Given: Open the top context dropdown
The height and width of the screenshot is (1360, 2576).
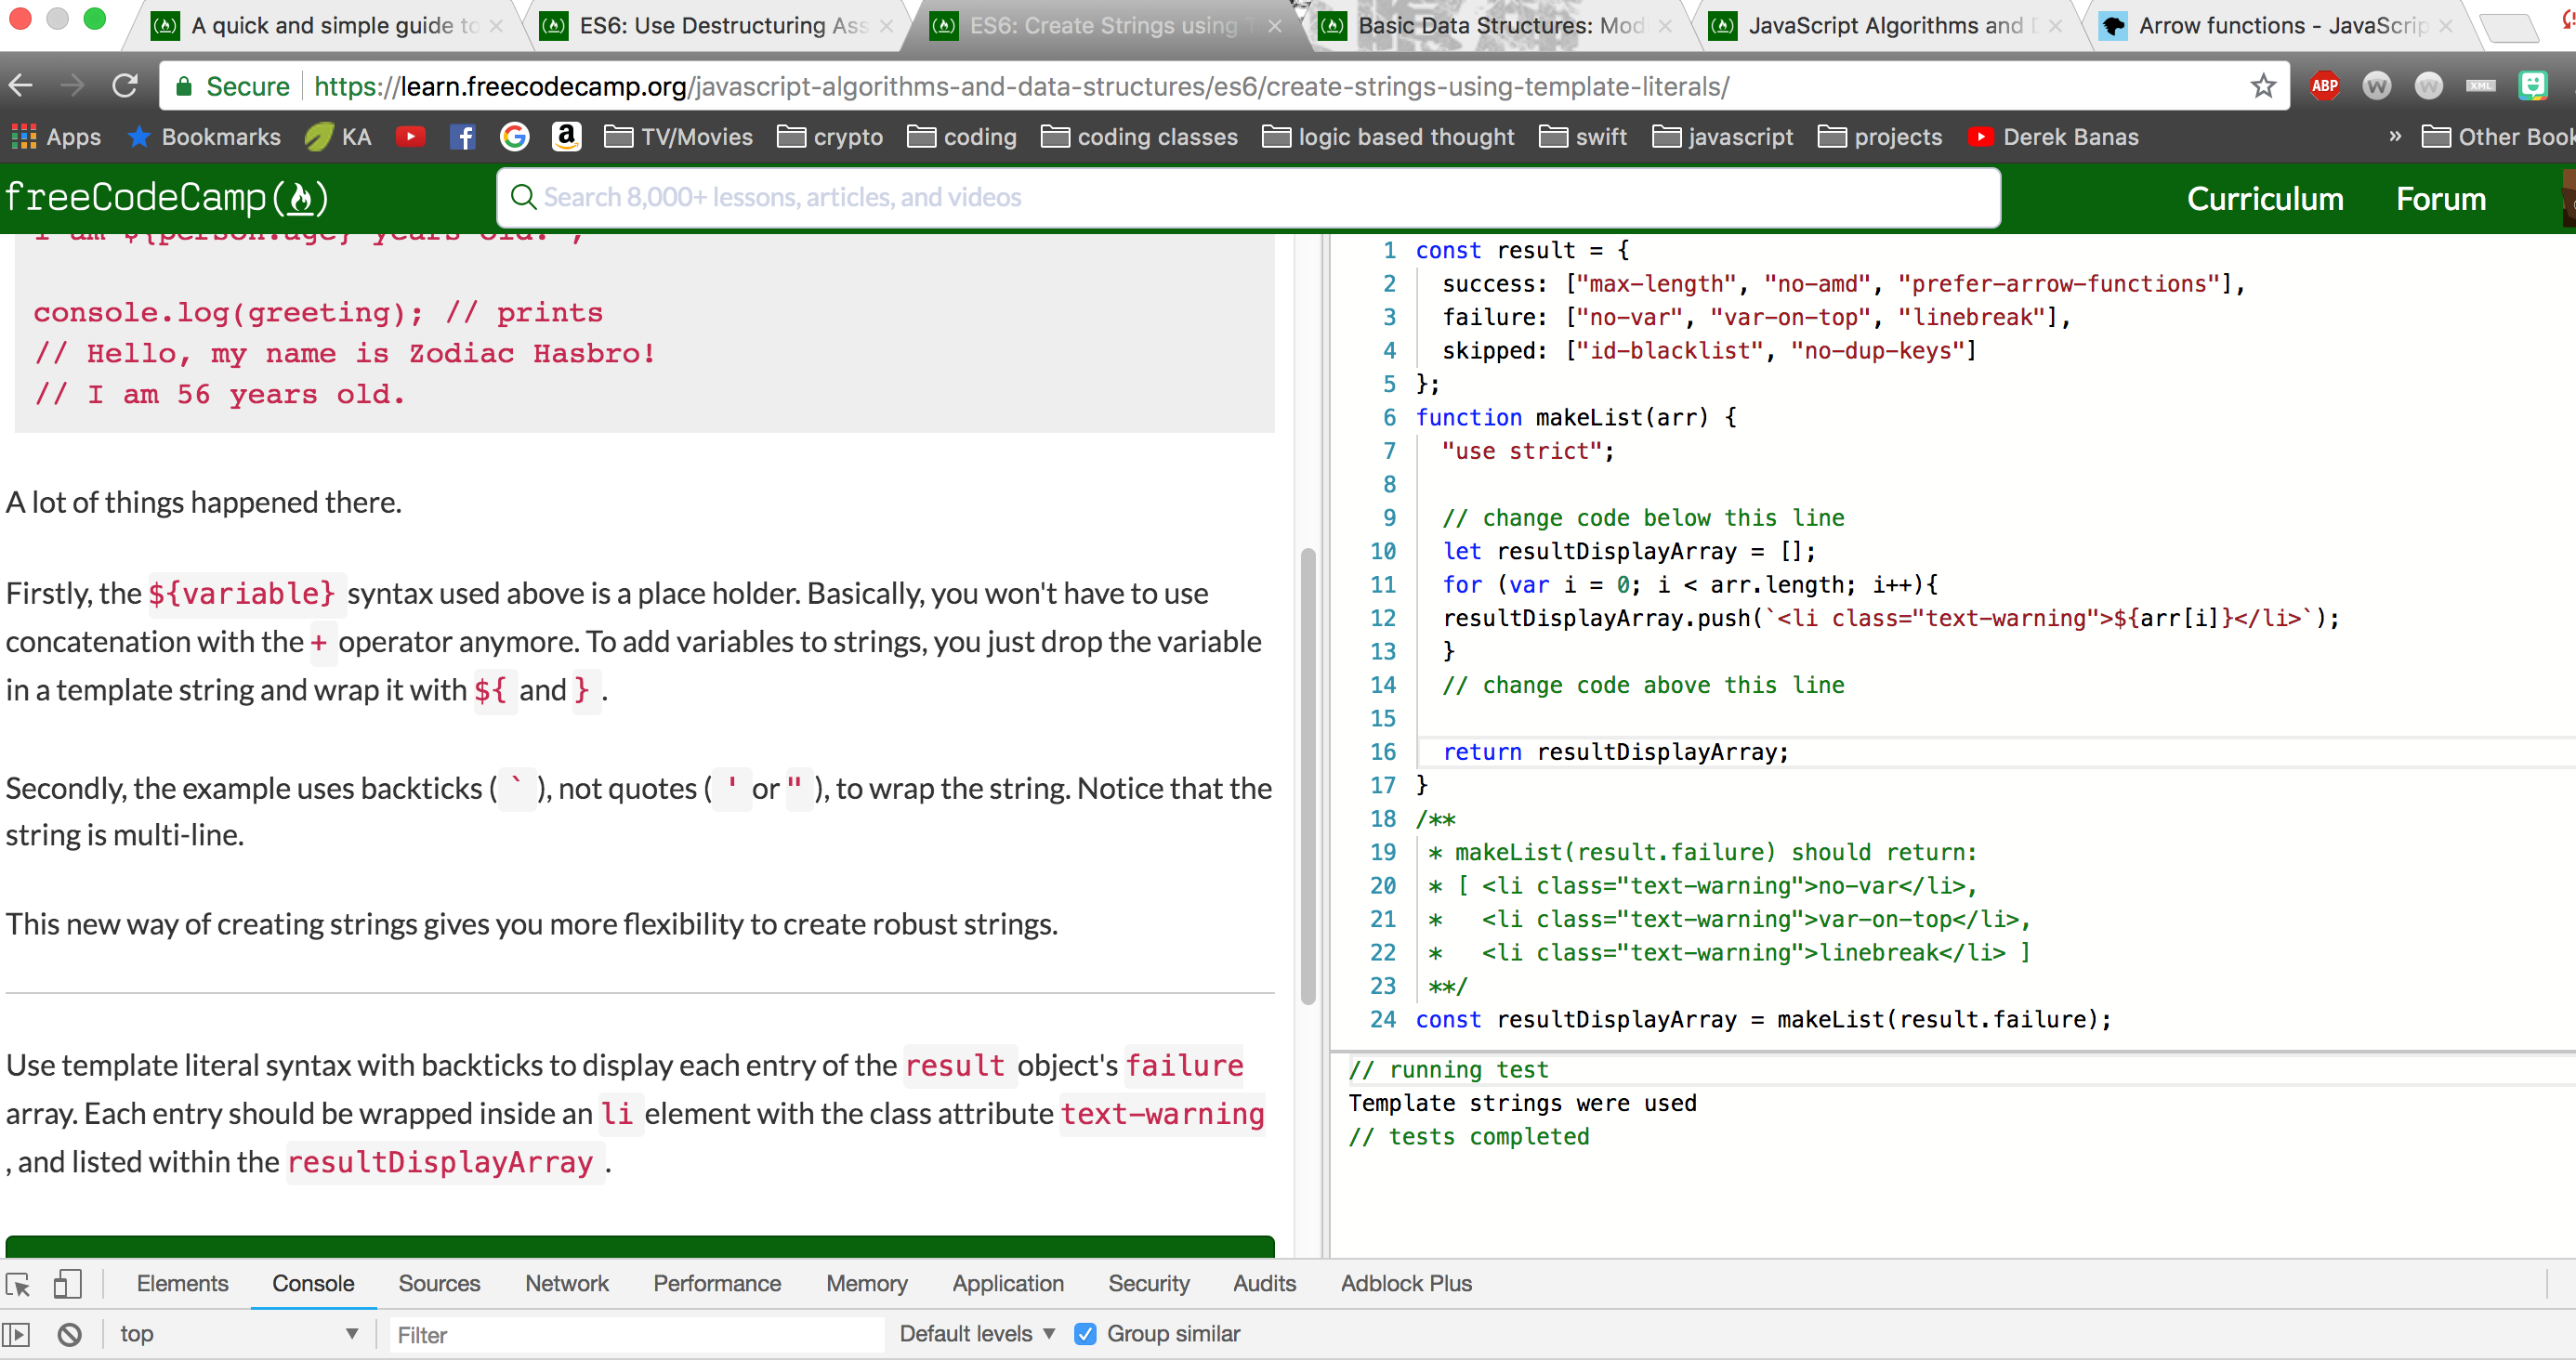Looking at the screenshot, I should point(238,1334).
